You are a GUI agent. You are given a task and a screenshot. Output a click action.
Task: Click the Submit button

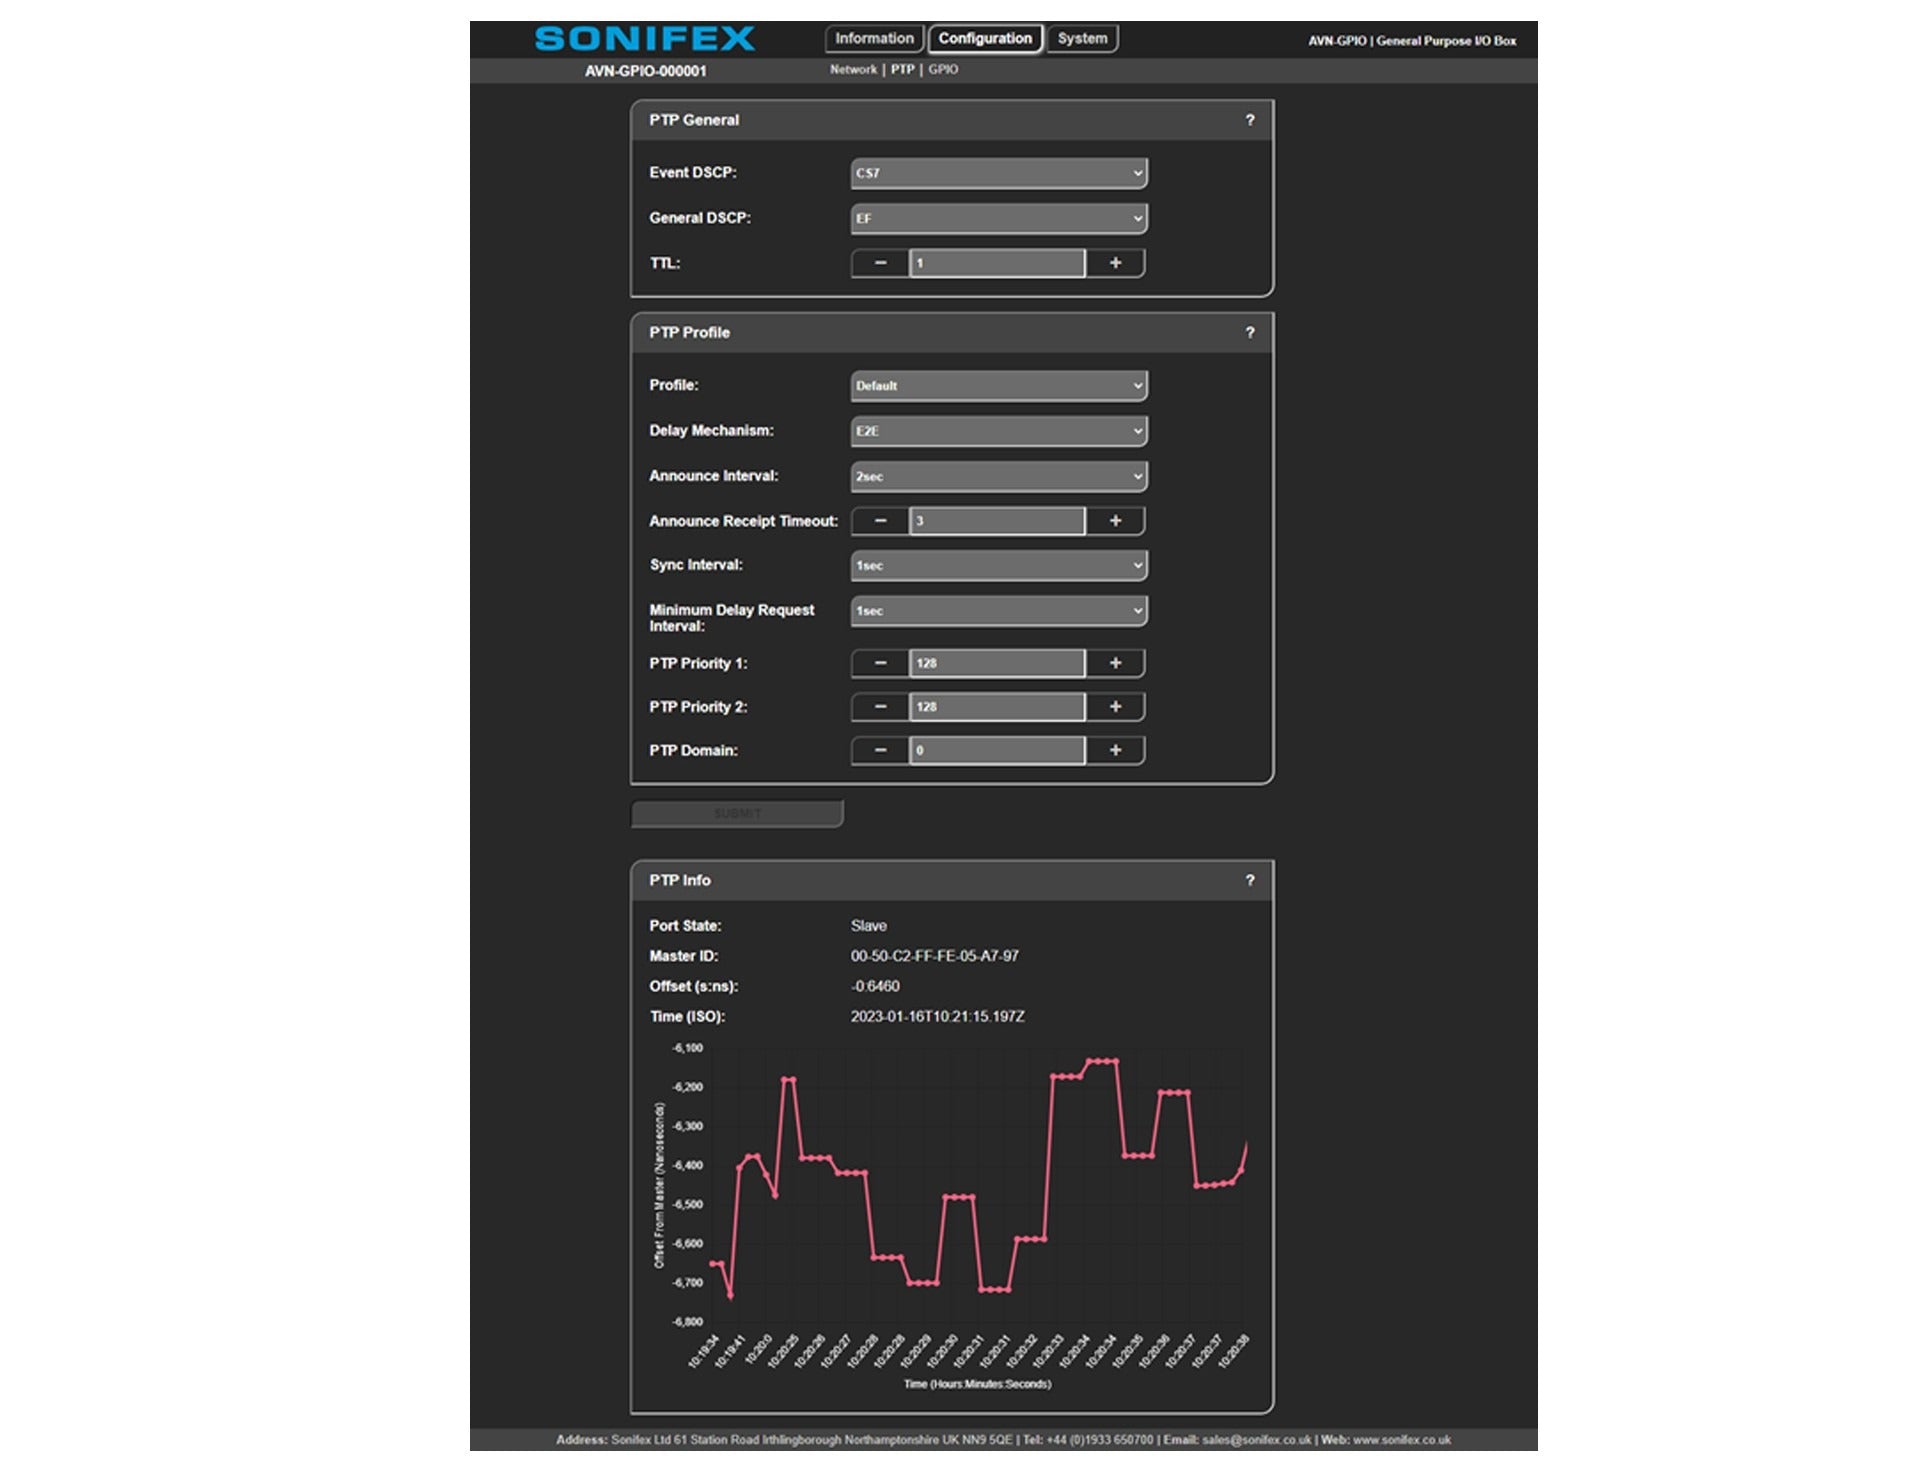tap(737, 814)
